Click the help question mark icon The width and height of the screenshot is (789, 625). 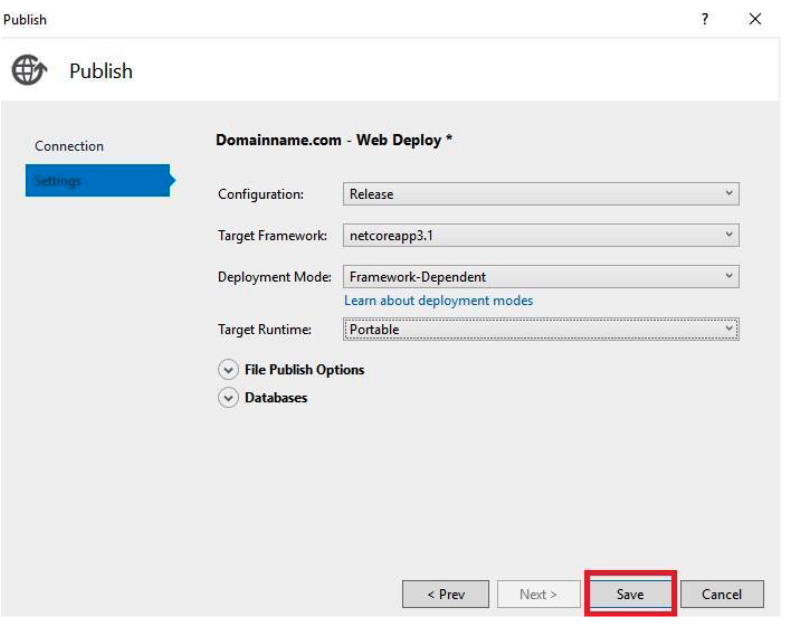pos(705,19)
